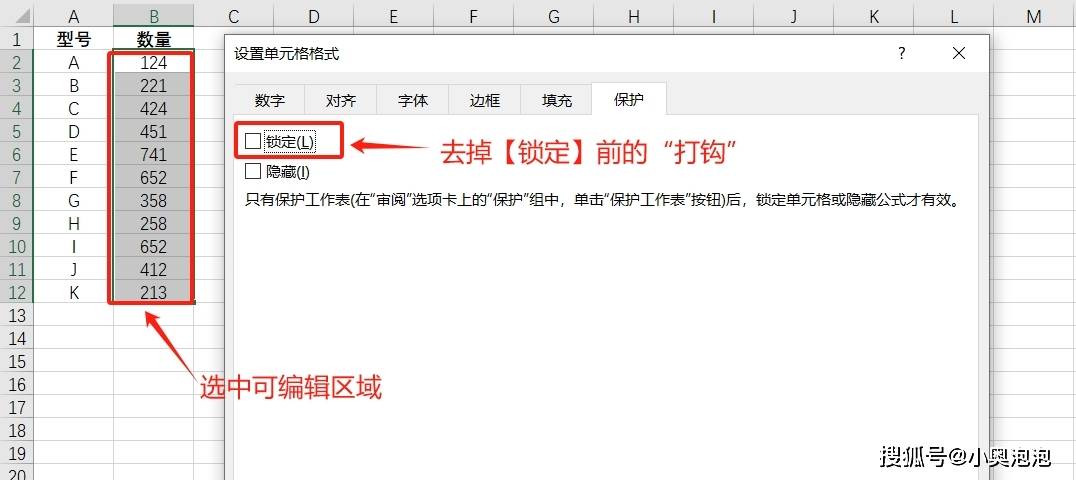The width and height of the screenshot is (1076, 480).
Task: Select row 19 header
Action: [16, 453]
